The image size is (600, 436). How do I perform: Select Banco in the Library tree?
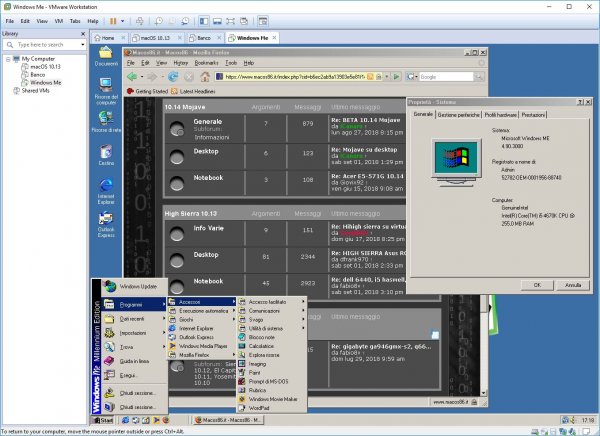point(38,75)
